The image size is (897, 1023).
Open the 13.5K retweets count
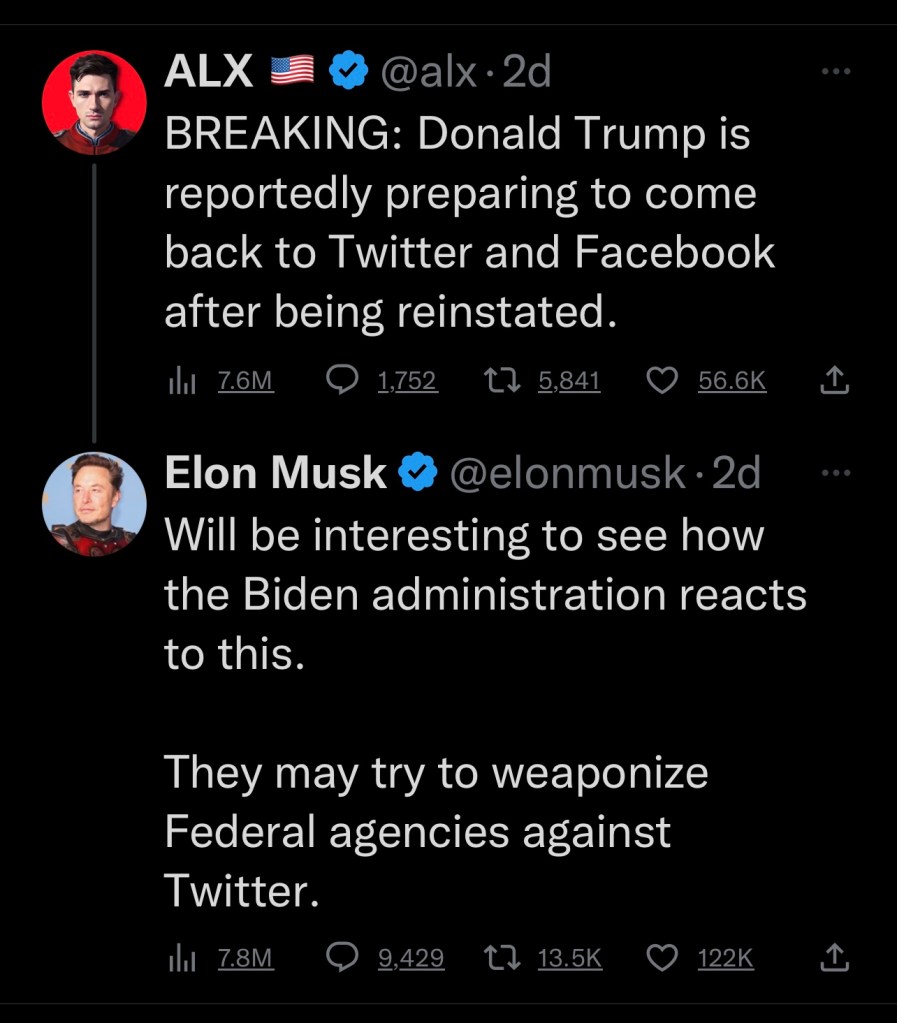point(570,958)
